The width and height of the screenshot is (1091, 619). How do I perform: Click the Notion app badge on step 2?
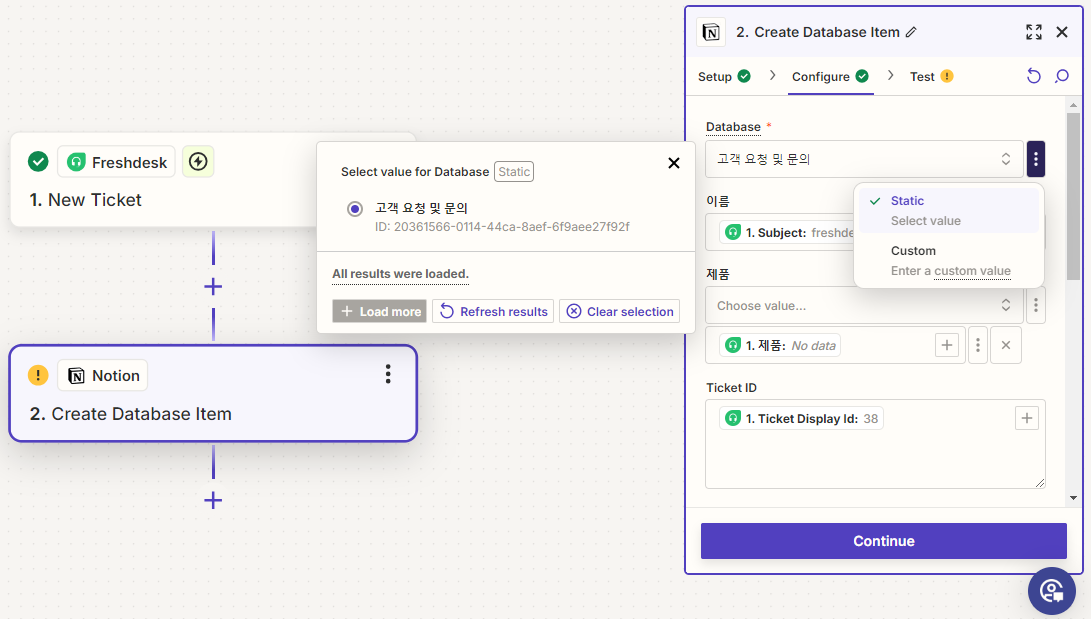(x=103, y=376)
